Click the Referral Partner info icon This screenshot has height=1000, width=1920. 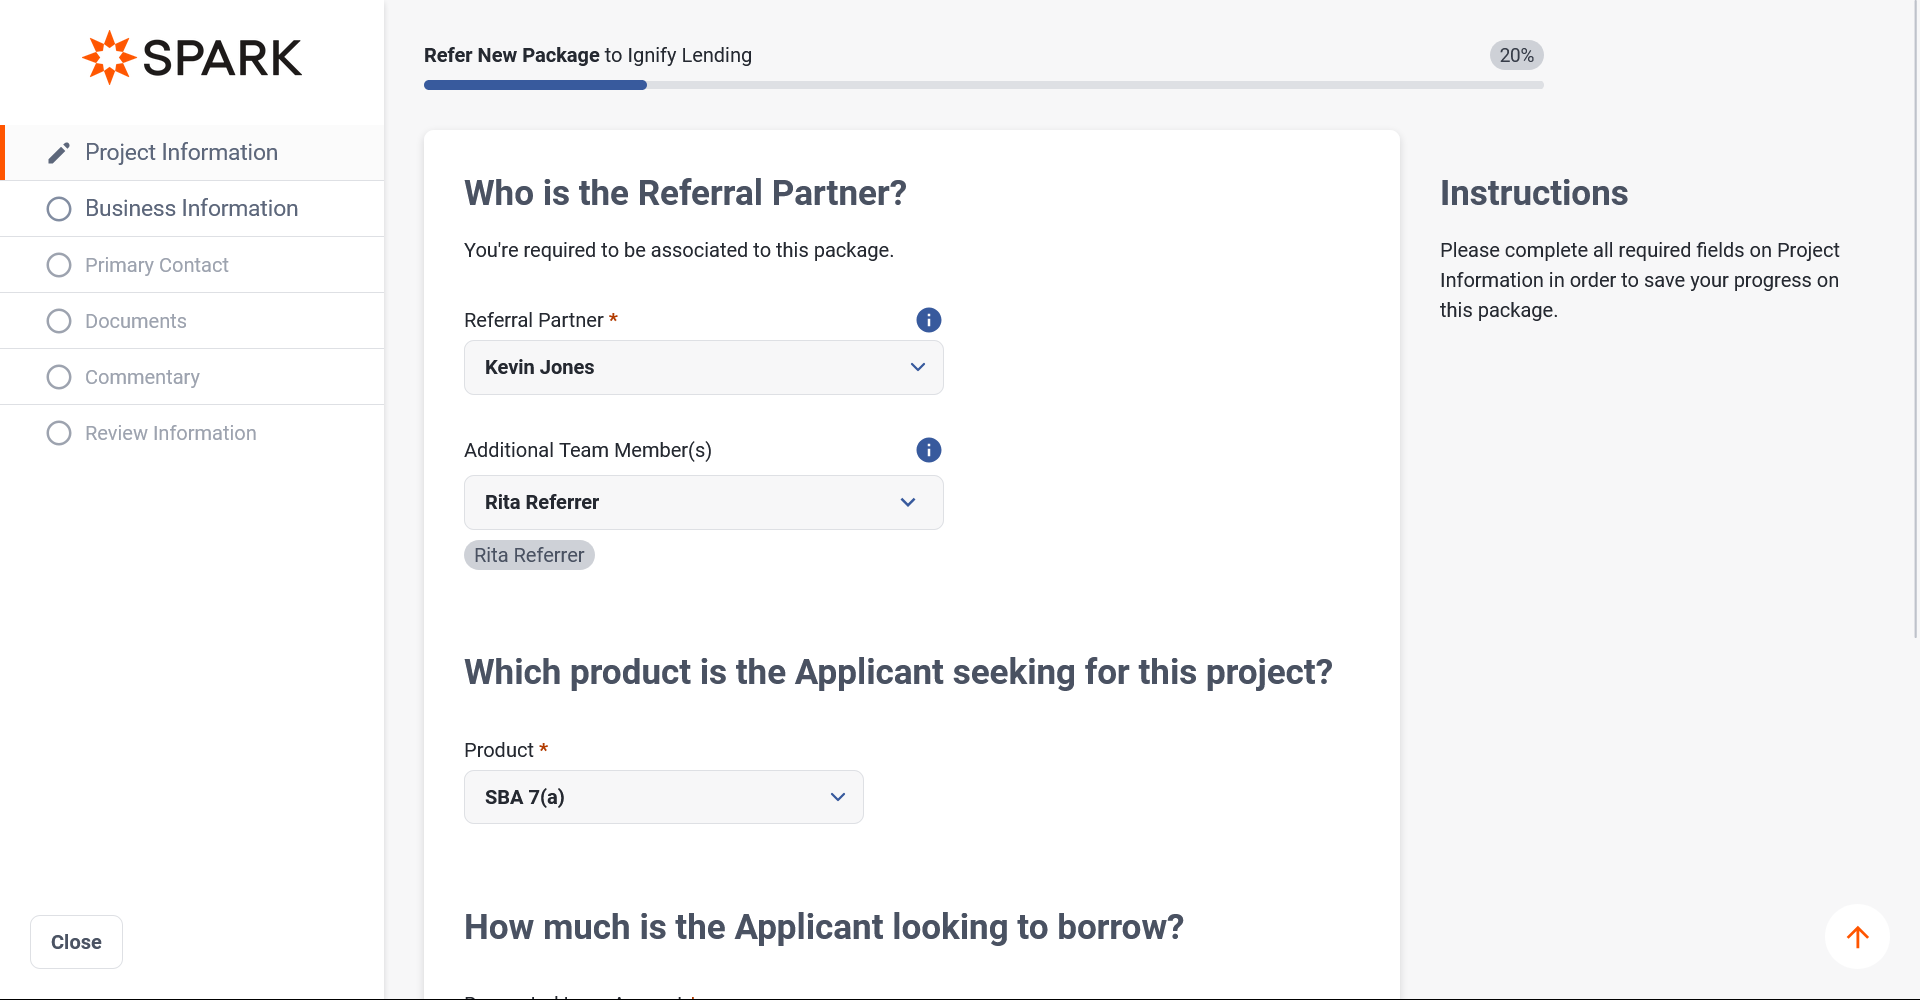pyautogui.click(x=928, y=320)
